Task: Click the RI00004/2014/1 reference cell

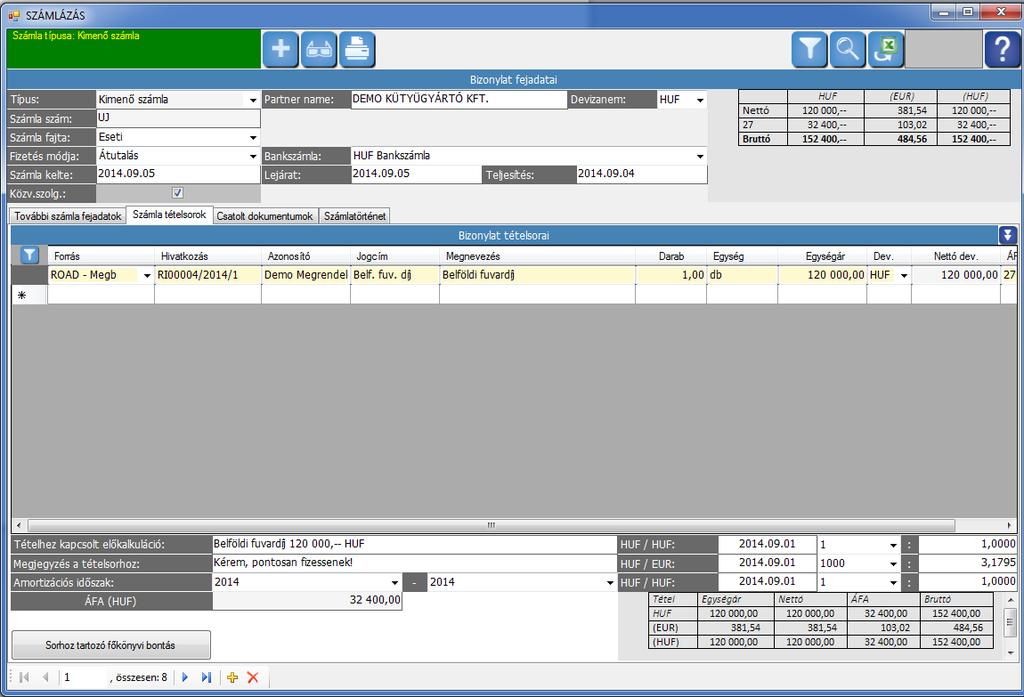Action: pos(208,276)
